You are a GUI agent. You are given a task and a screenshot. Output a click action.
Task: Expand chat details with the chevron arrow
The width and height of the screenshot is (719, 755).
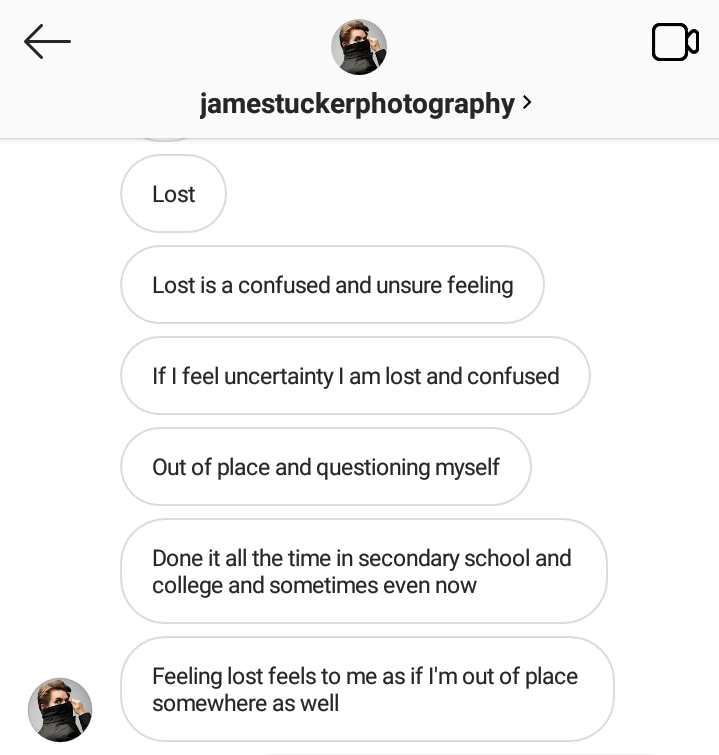pyautogui.click(x=527, y=102)
